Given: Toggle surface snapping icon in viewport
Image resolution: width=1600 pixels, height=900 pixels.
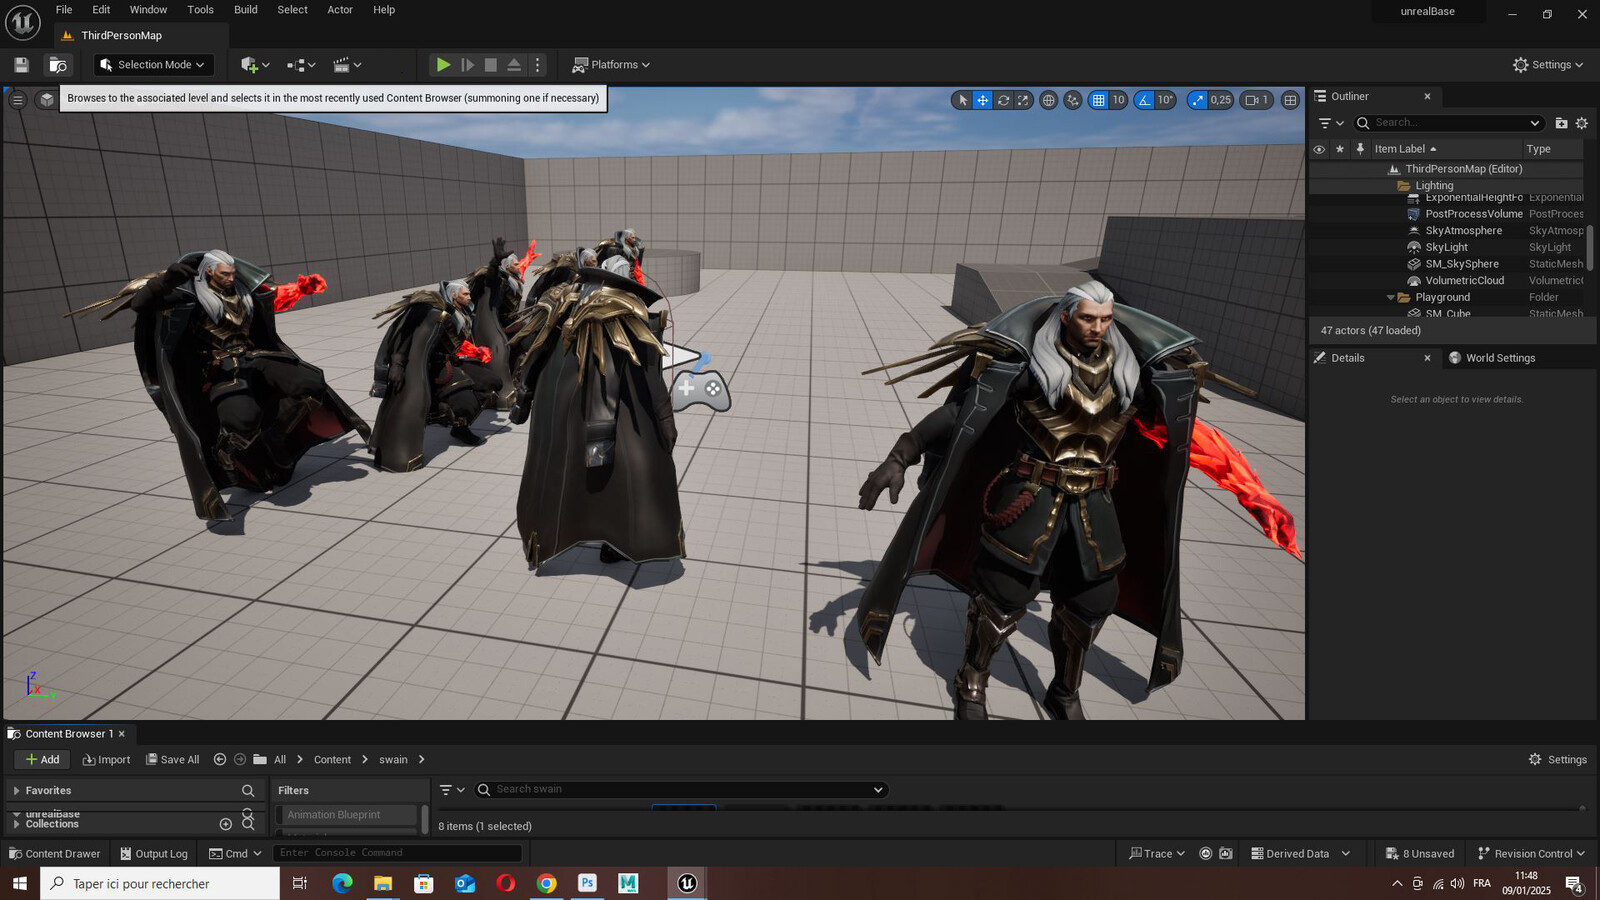Looking at the screenshot, I should click(x=1073, y=100).
